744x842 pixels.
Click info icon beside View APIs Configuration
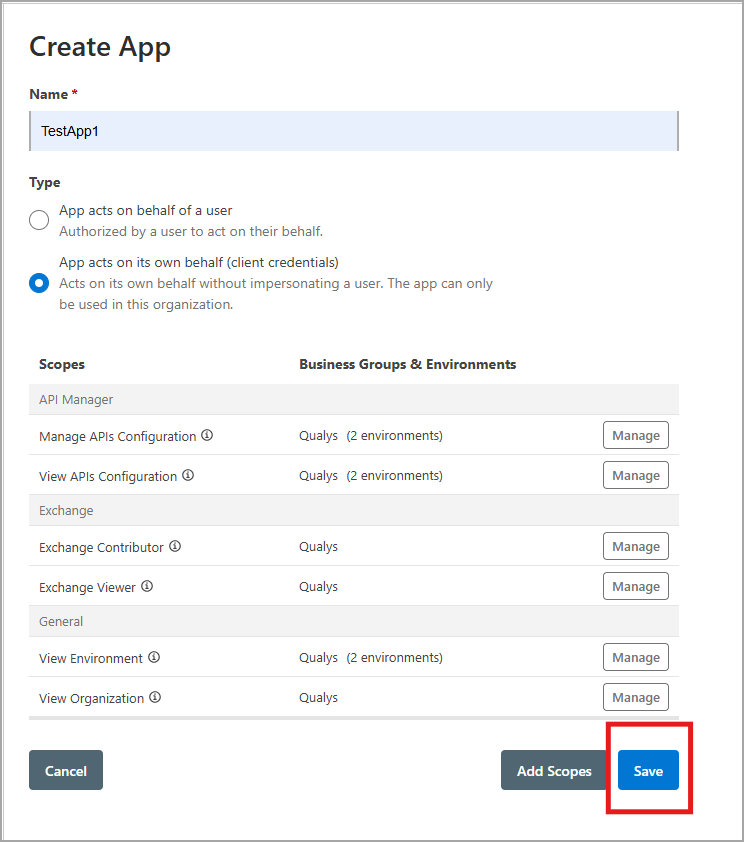[188, 475]
